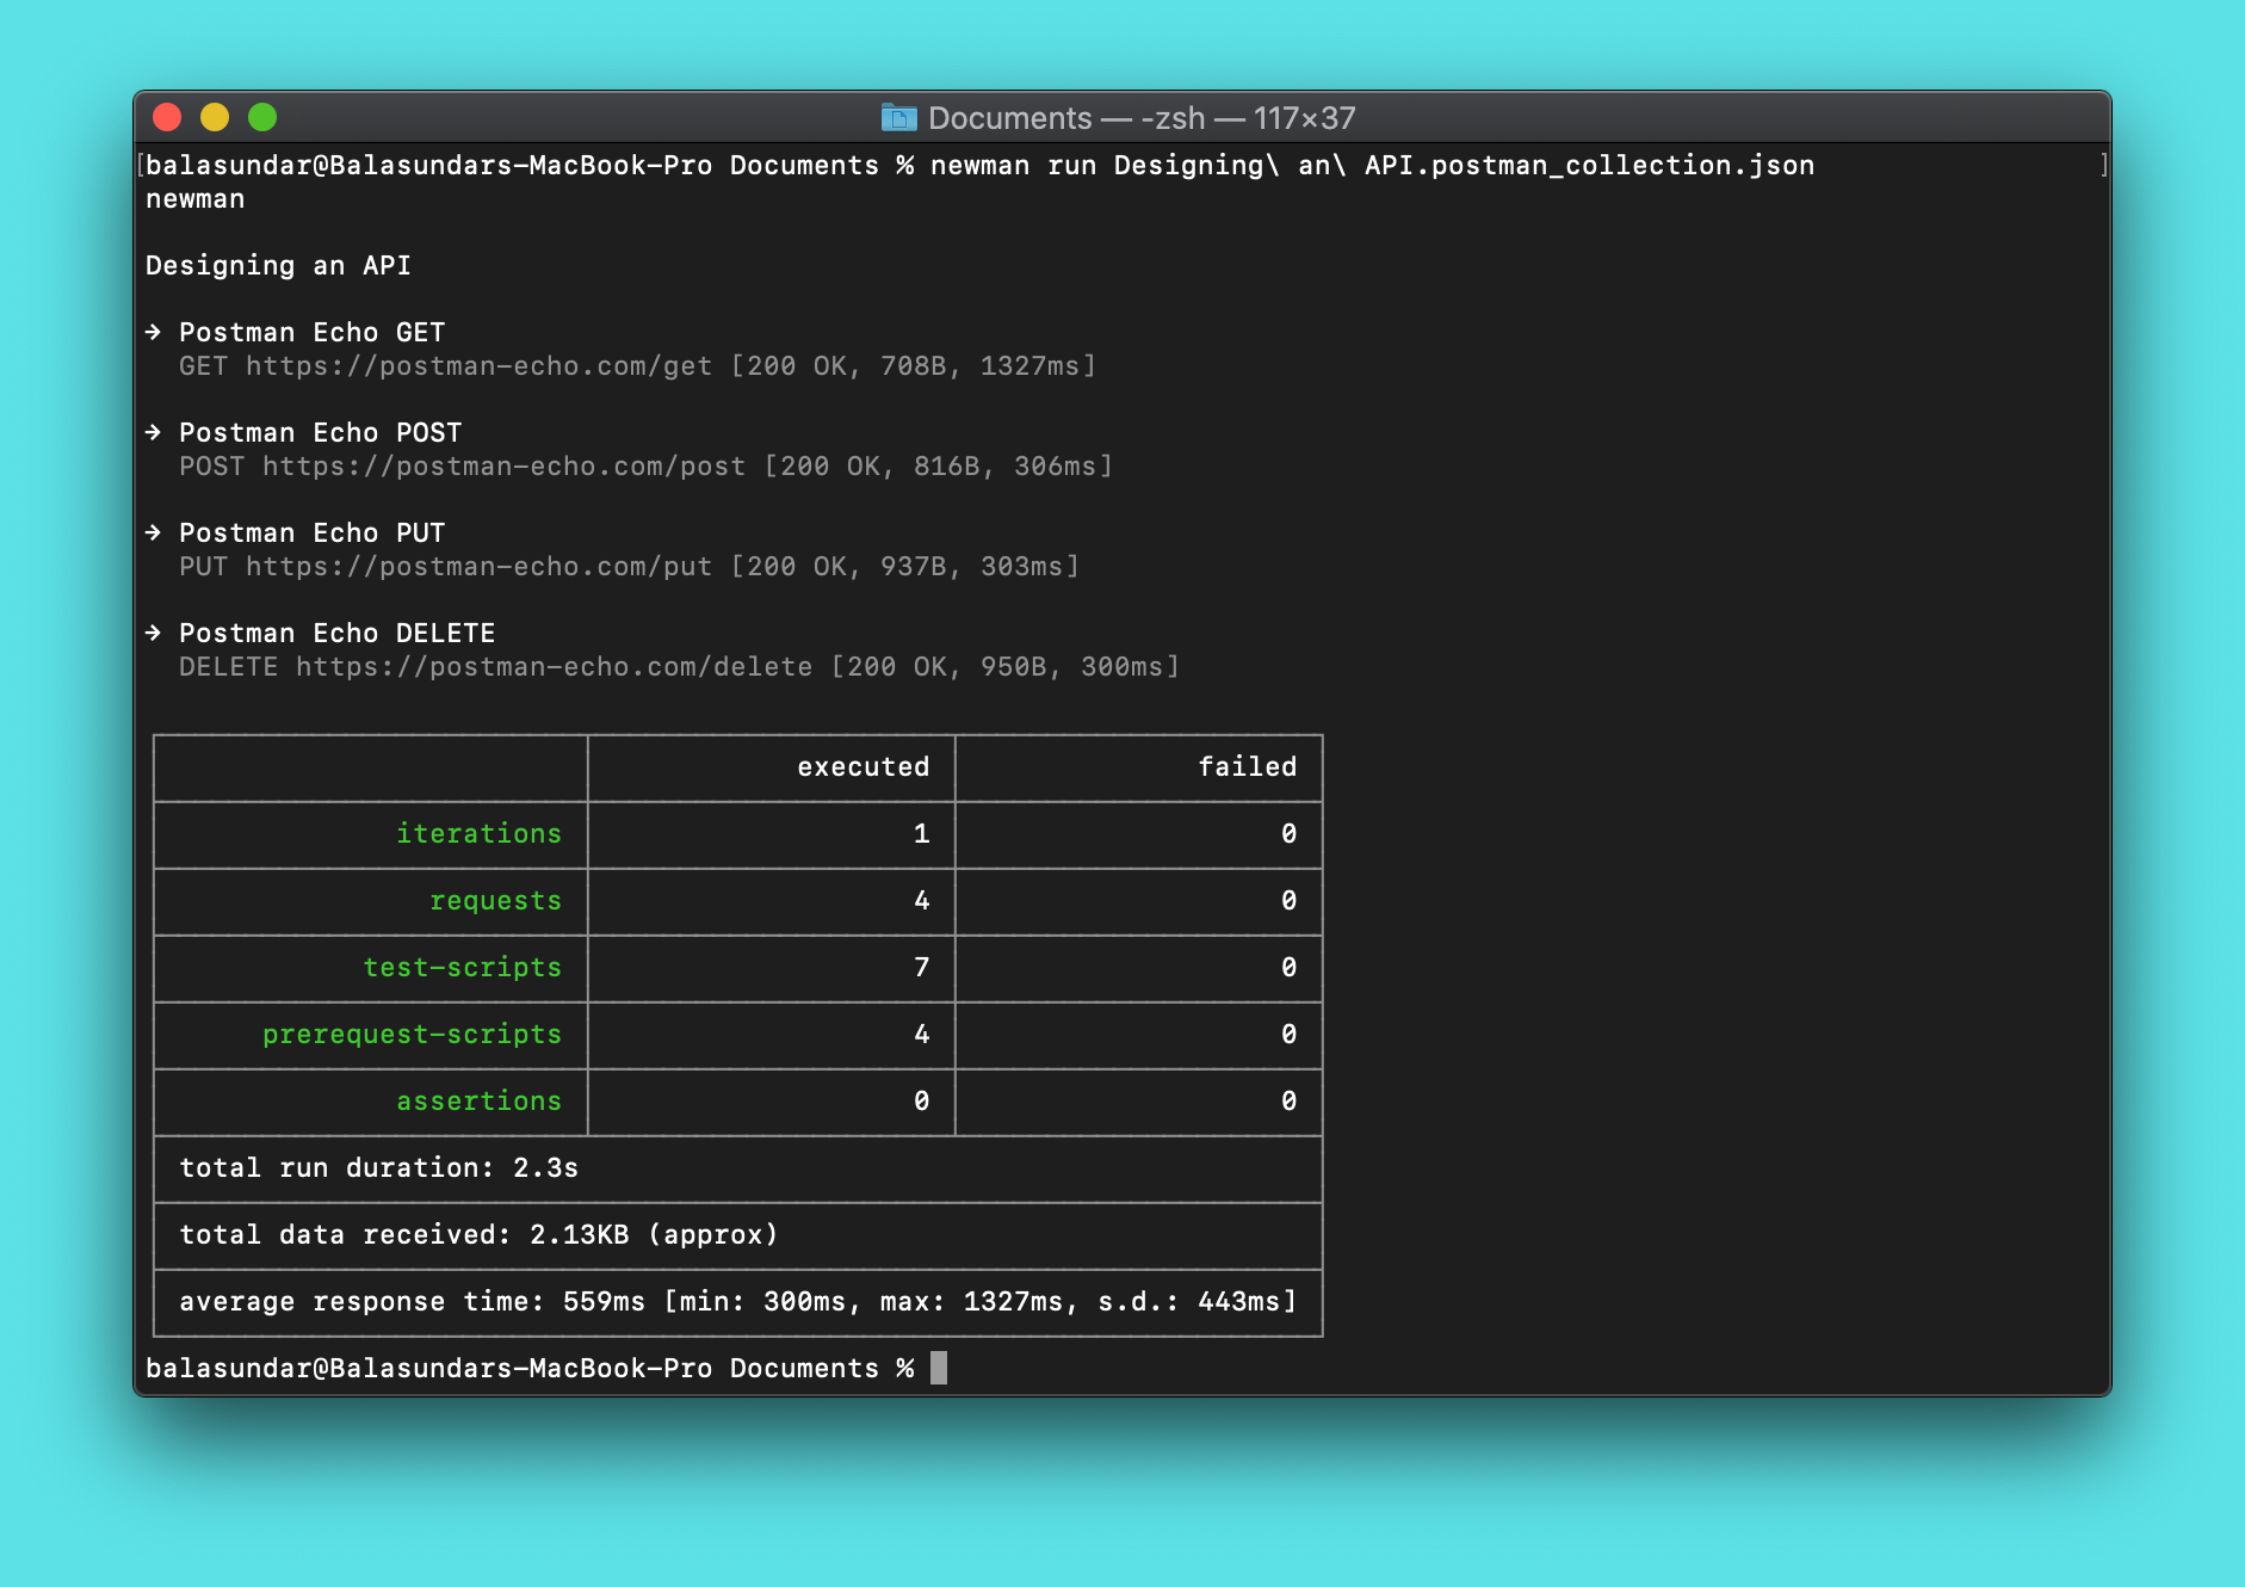This screenshot has height=1587, width=2245.
Task: Click the postman-echo.com/put URL
Action: coord(479,566)
